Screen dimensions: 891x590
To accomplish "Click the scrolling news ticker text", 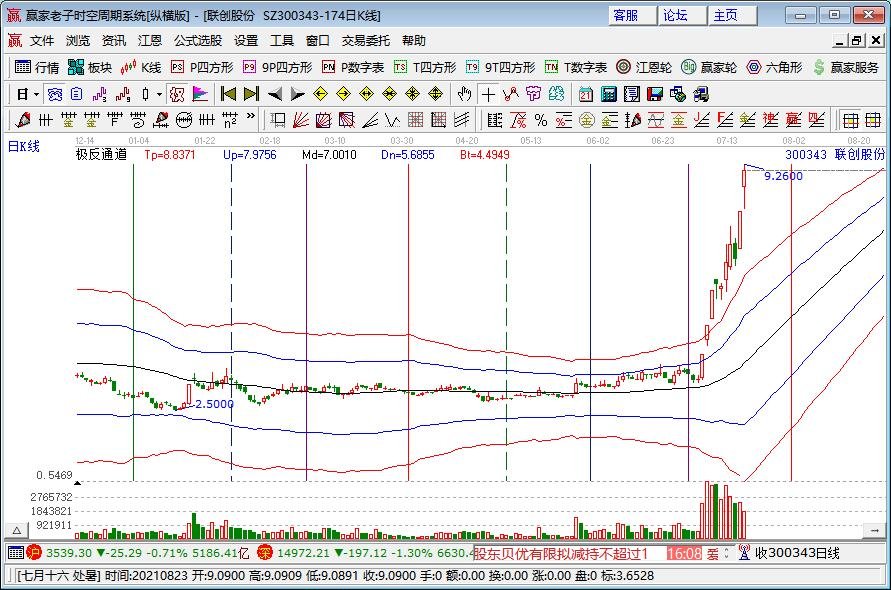I will [x=560, y=553].
